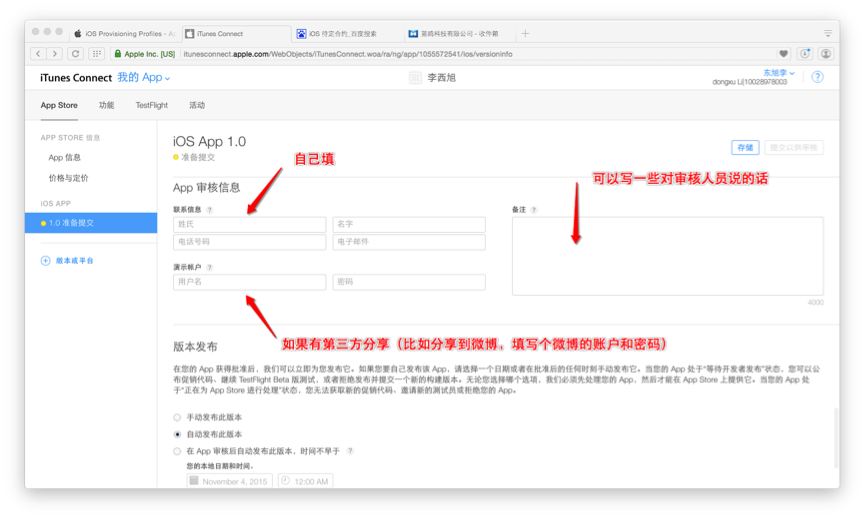Click the iTunes Connect logo text
865x519 pixels.
click(76, 78)
